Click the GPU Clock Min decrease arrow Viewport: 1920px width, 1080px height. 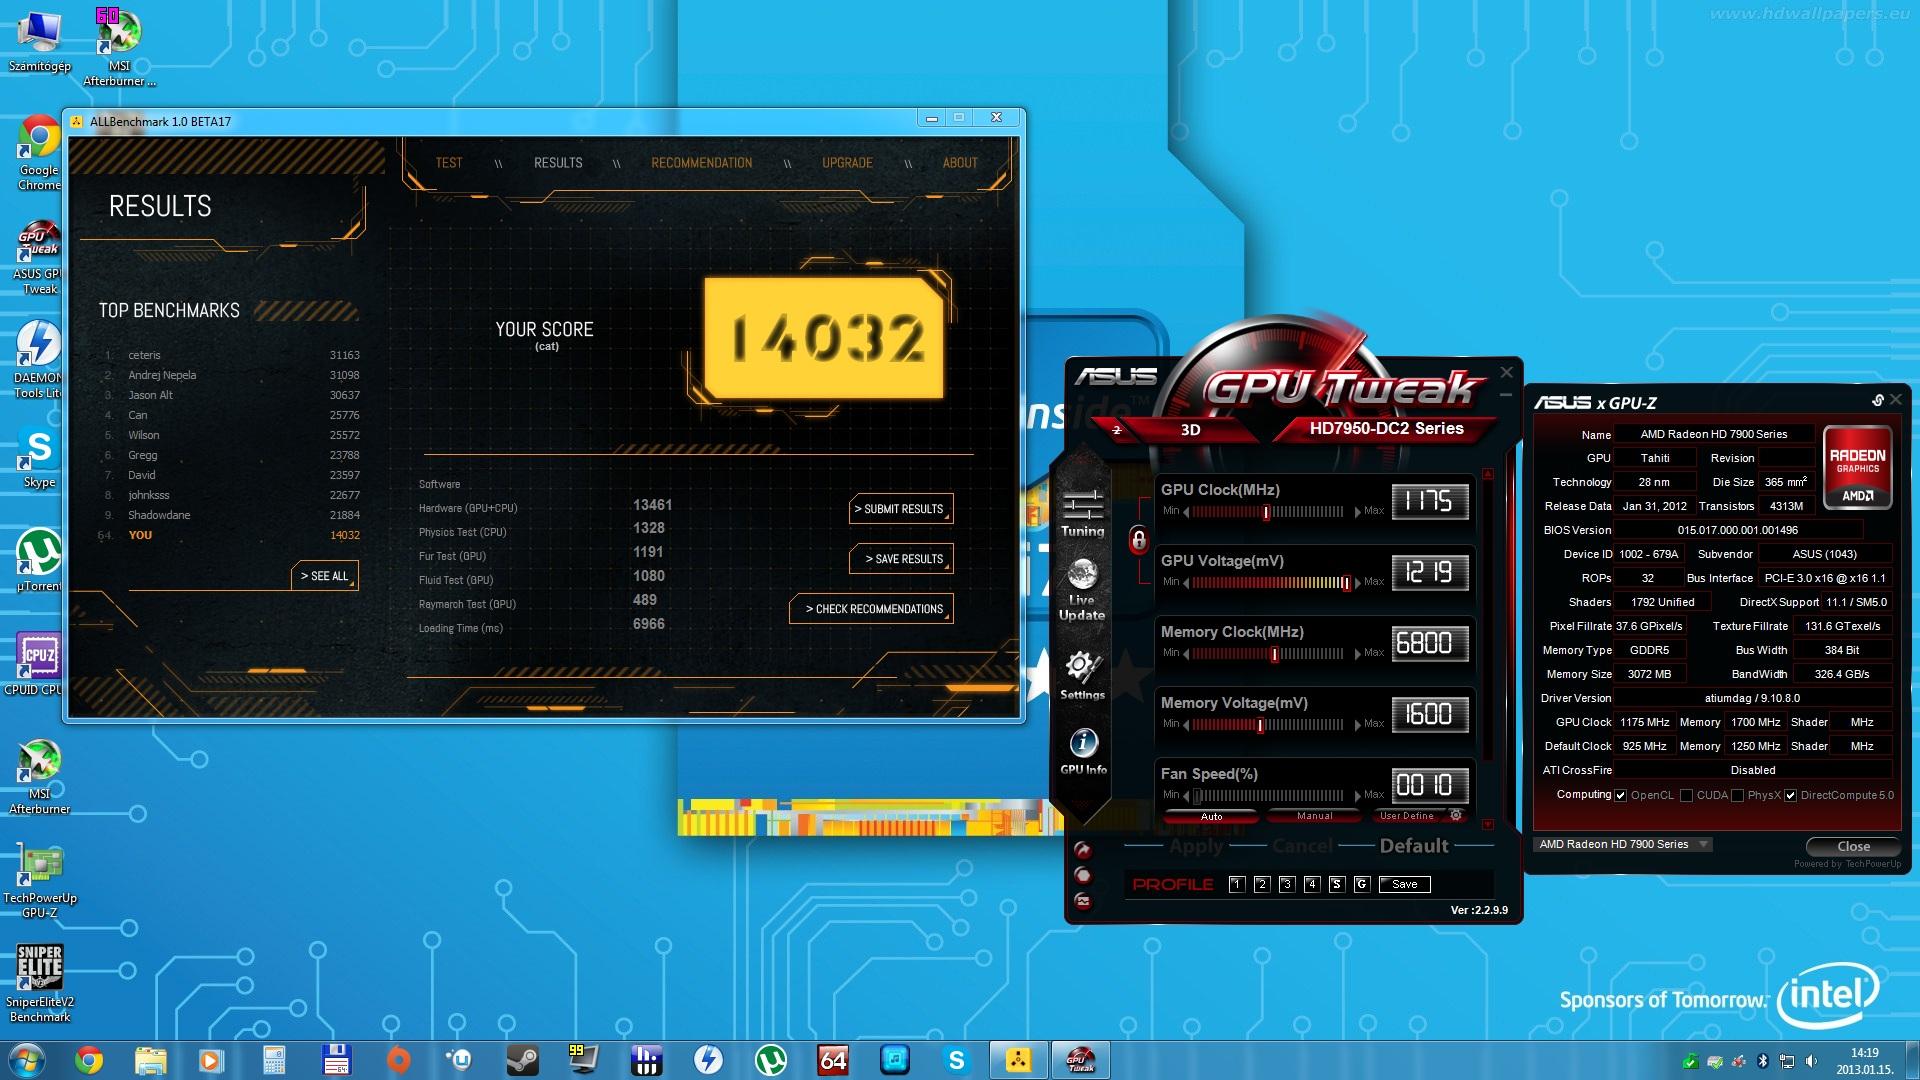click(1186, 512)
